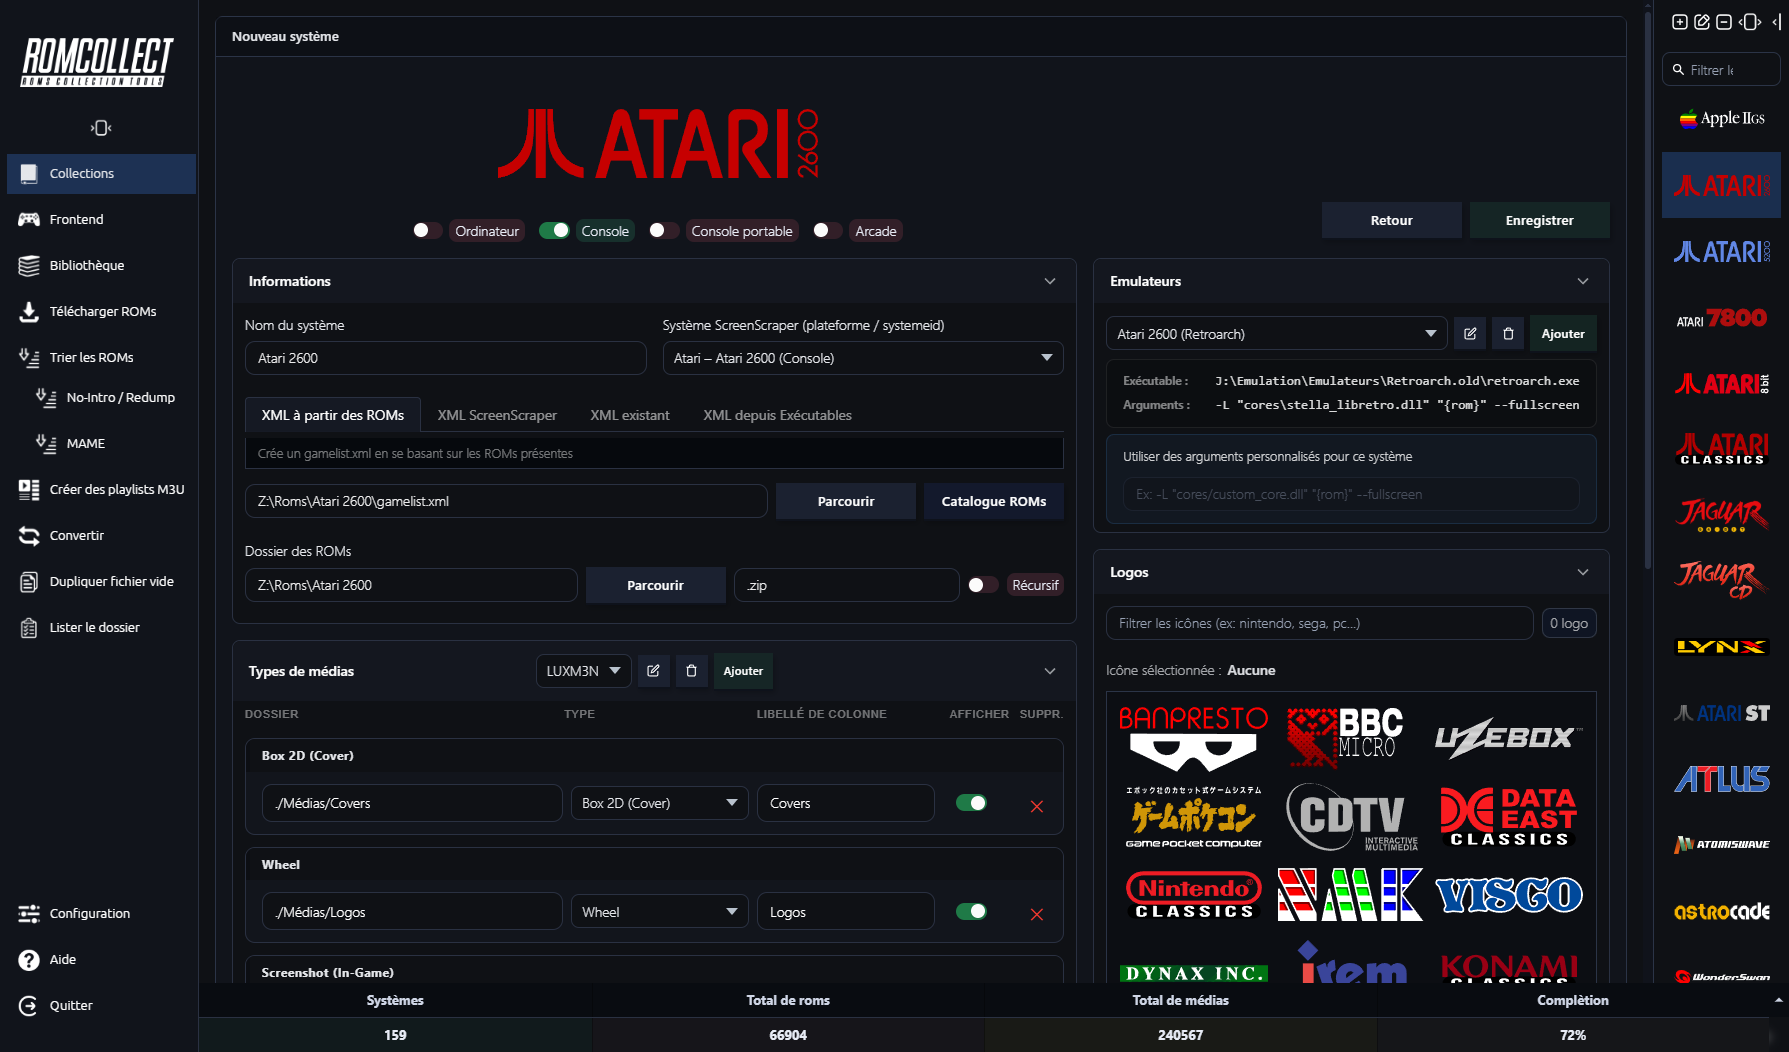Screen dimensions: 1789x1052
Task: Remove the Box 2D Cover media row
Action: pyautogui.click(x=1036, y=806)
